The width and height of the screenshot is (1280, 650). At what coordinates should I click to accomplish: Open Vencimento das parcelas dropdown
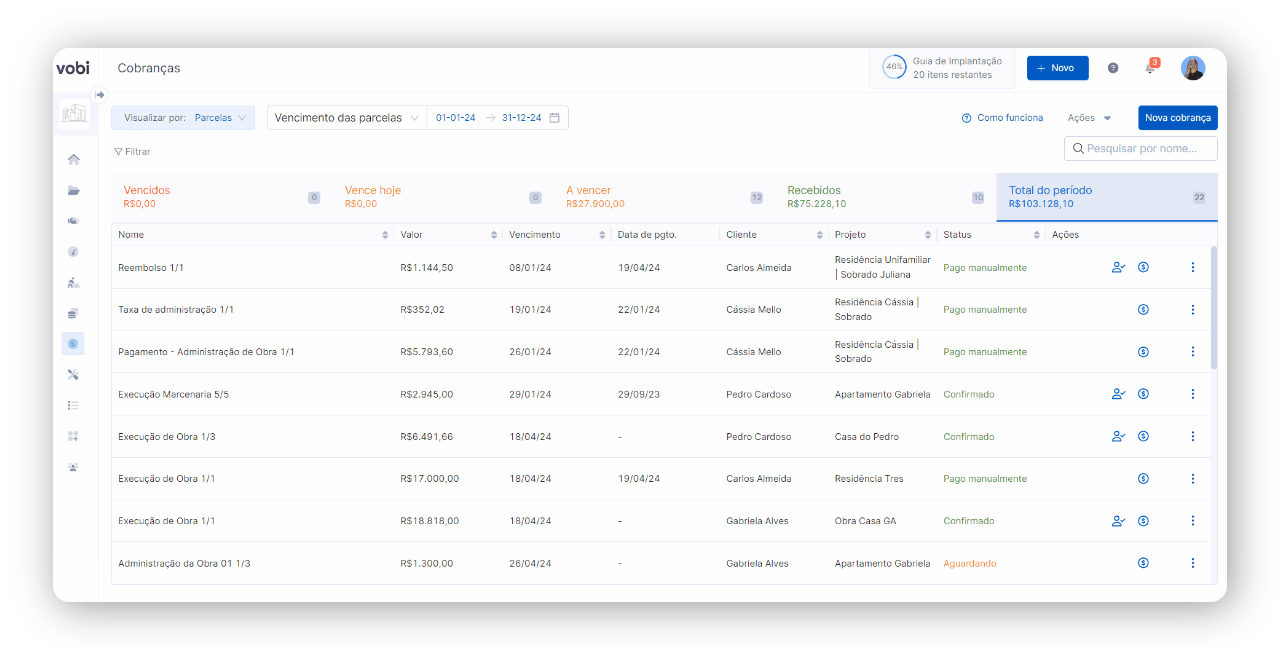pos(347,118)
